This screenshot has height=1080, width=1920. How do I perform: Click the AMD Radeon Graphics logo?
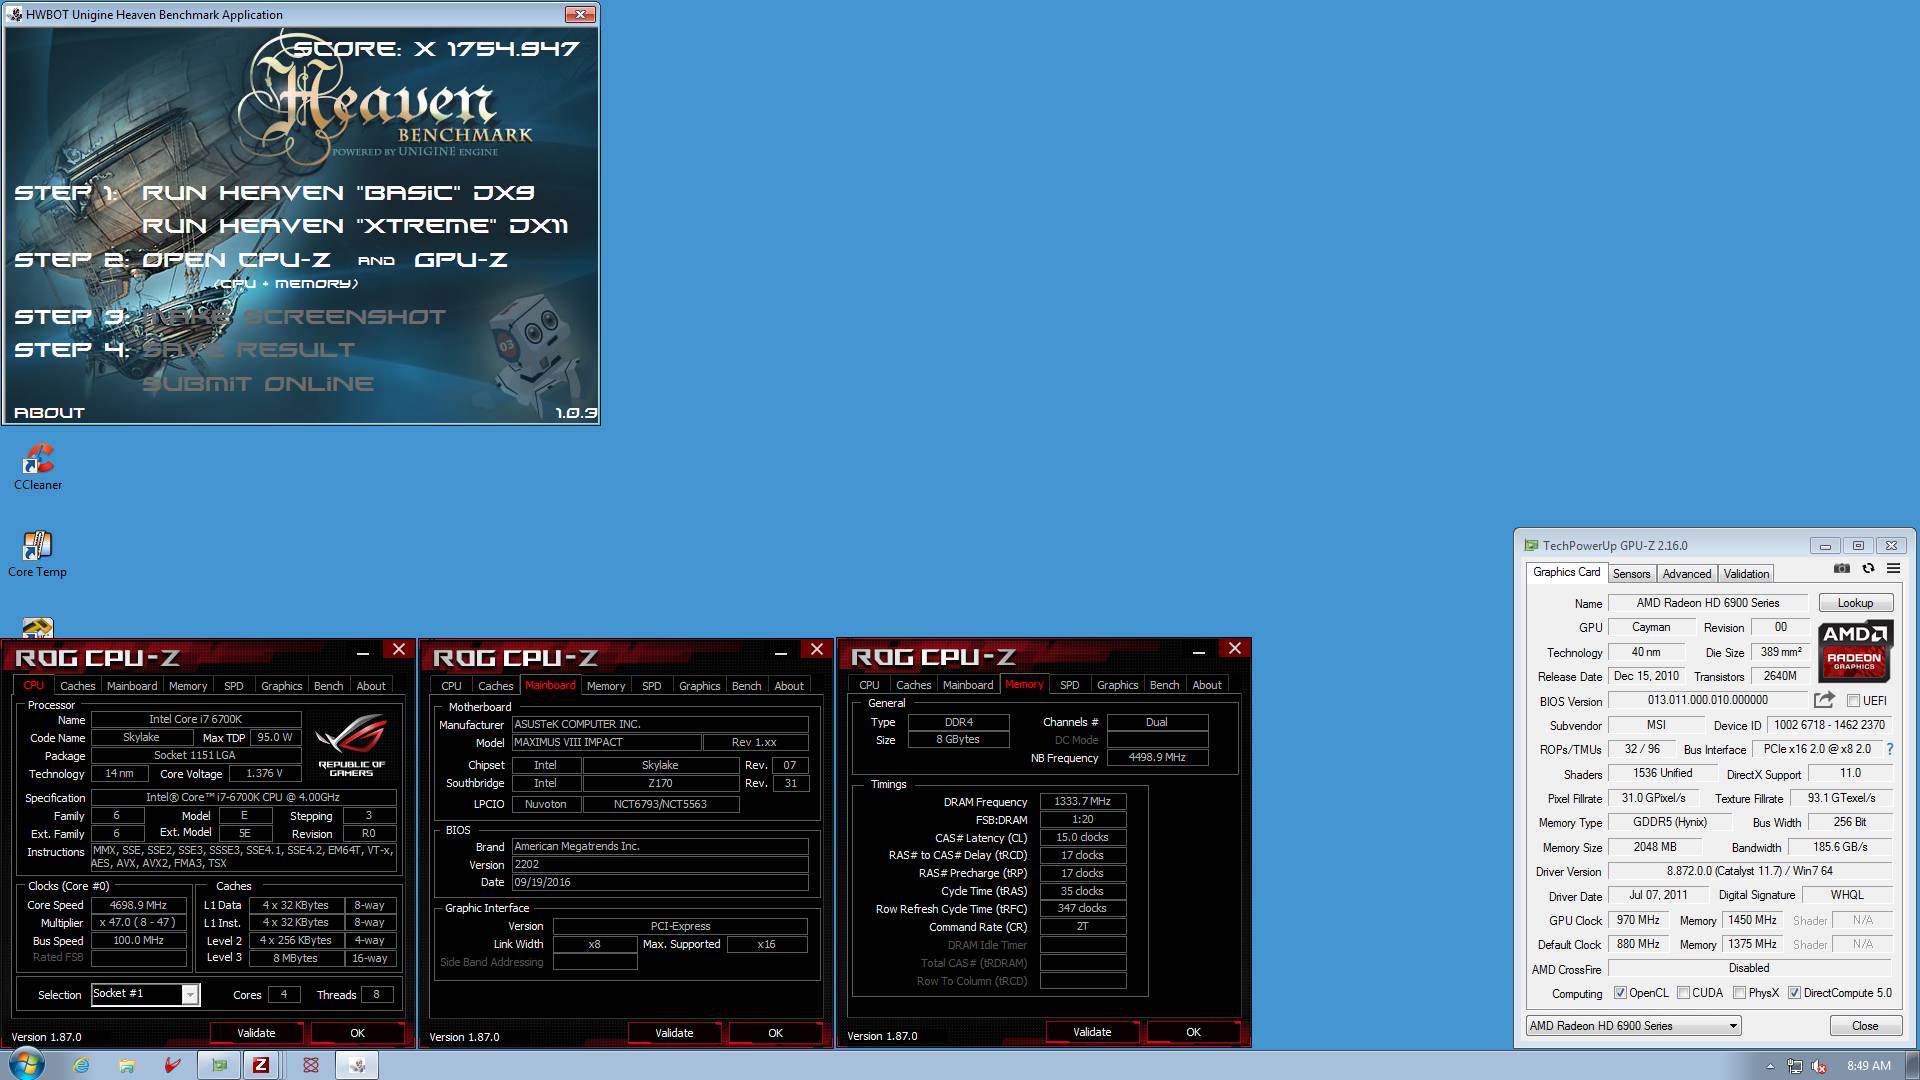[1854, 650]
